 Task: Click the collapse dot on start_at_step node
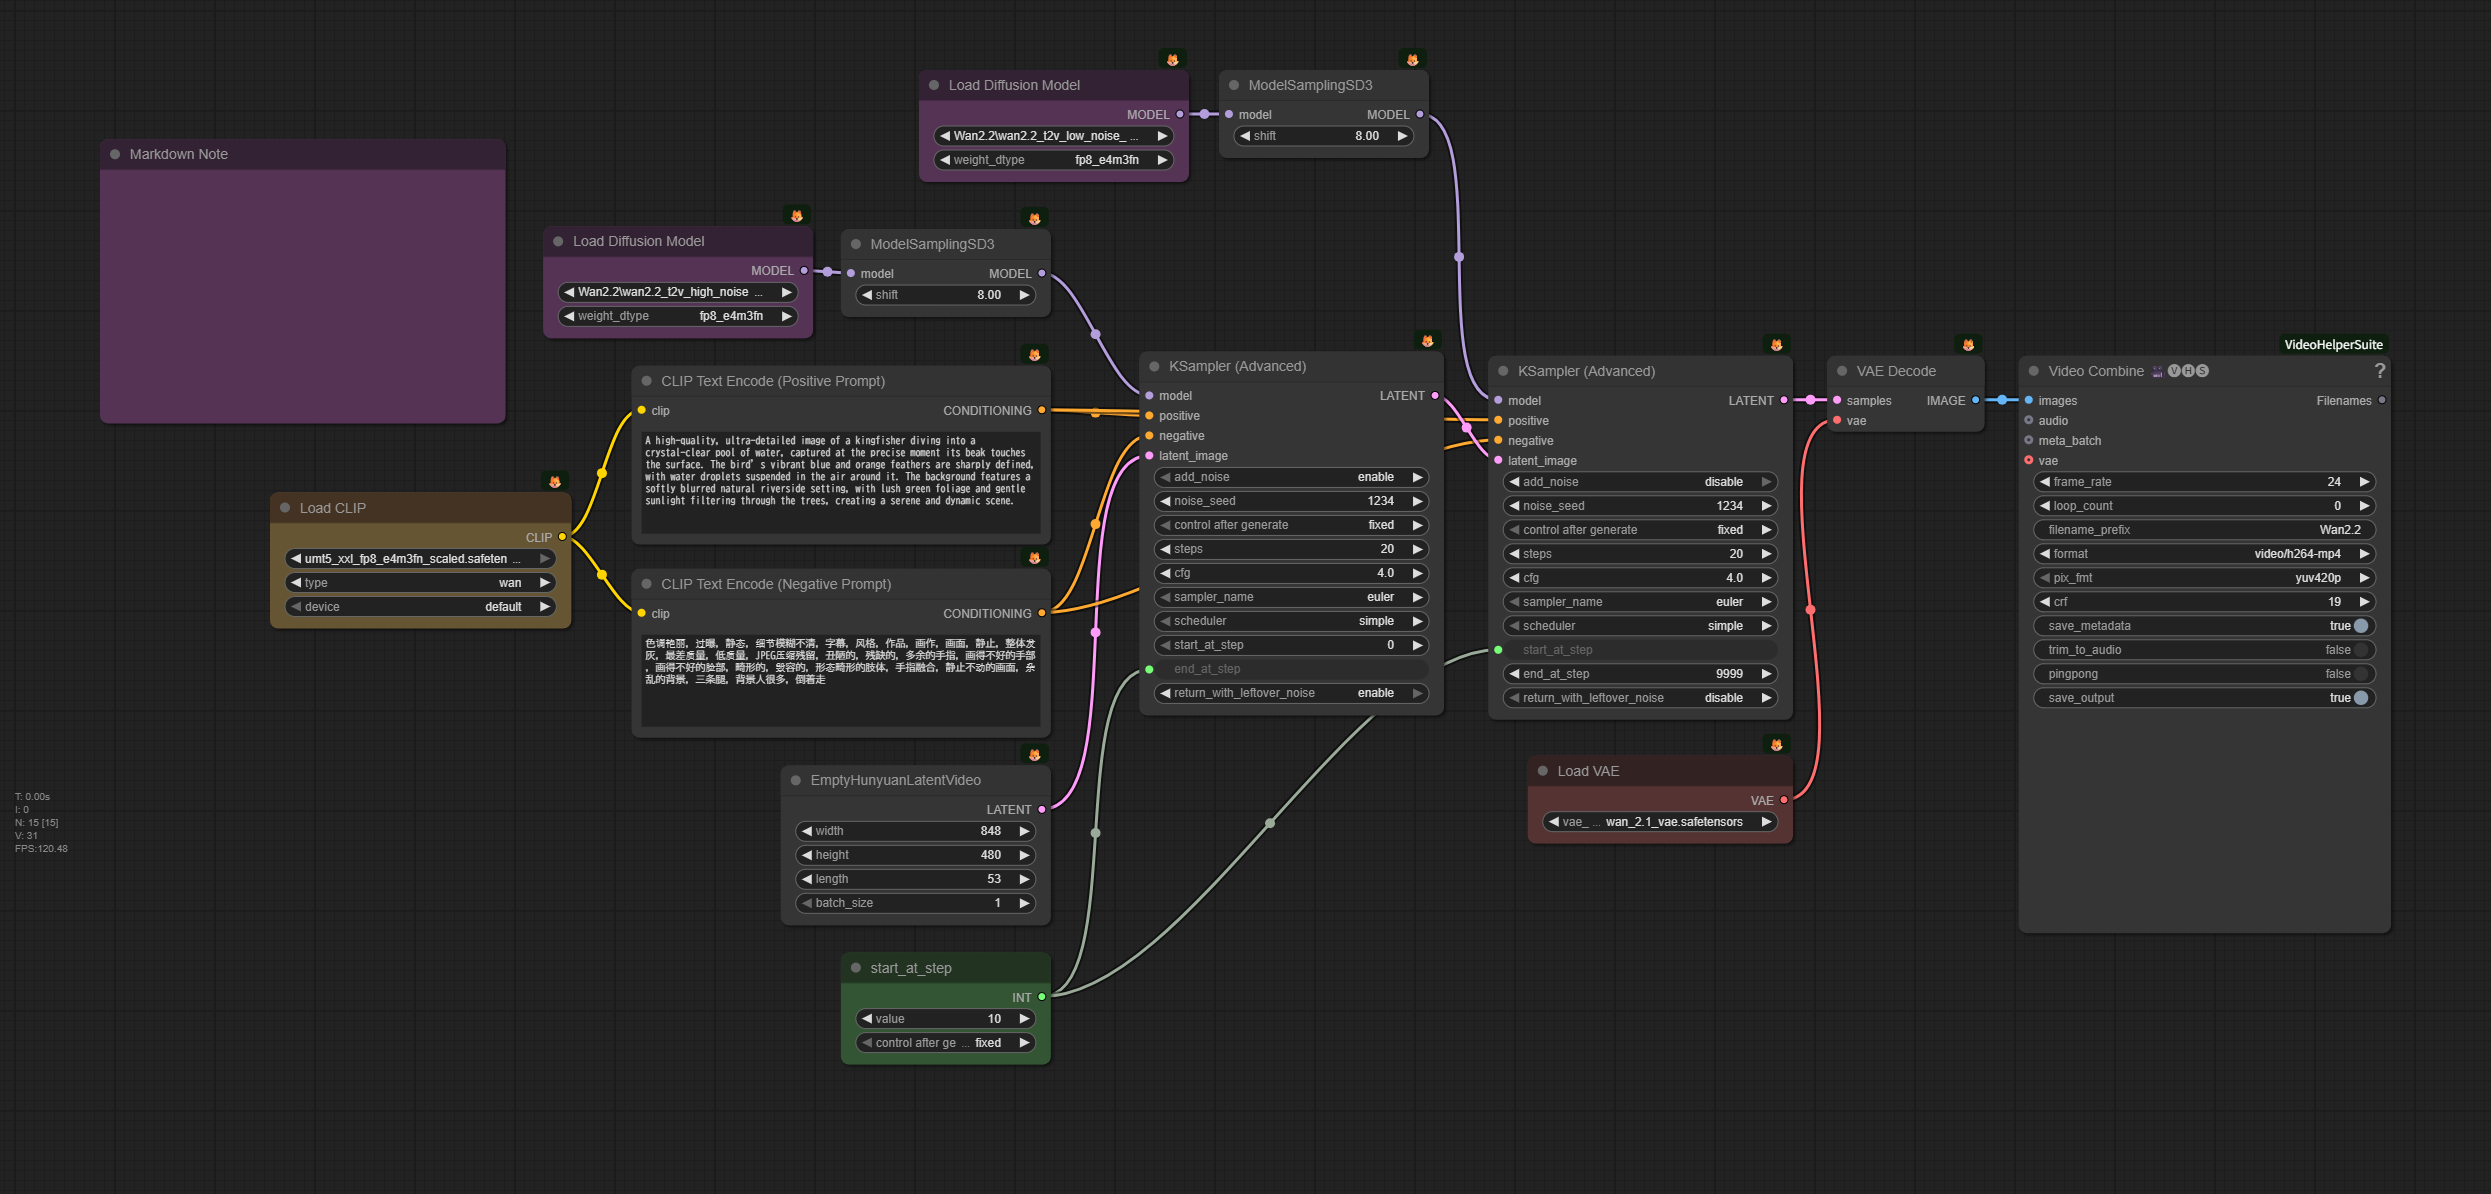point(856,968)
